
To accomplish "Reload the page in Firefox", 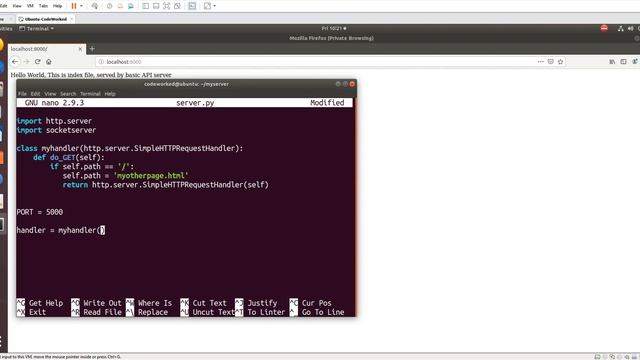I will 38,62.
